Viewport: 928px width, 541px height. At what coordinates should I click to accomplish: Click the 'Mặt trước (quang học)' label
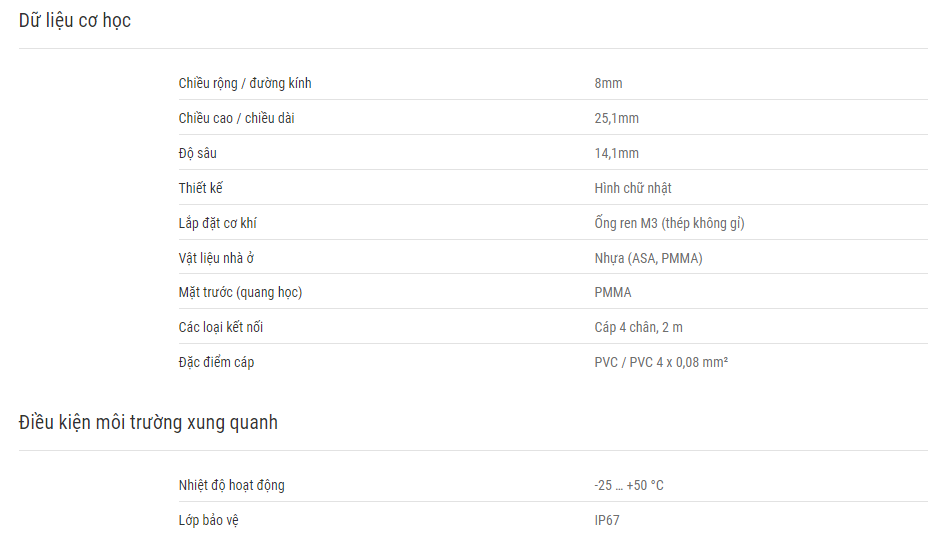click(x=240, y=292)
